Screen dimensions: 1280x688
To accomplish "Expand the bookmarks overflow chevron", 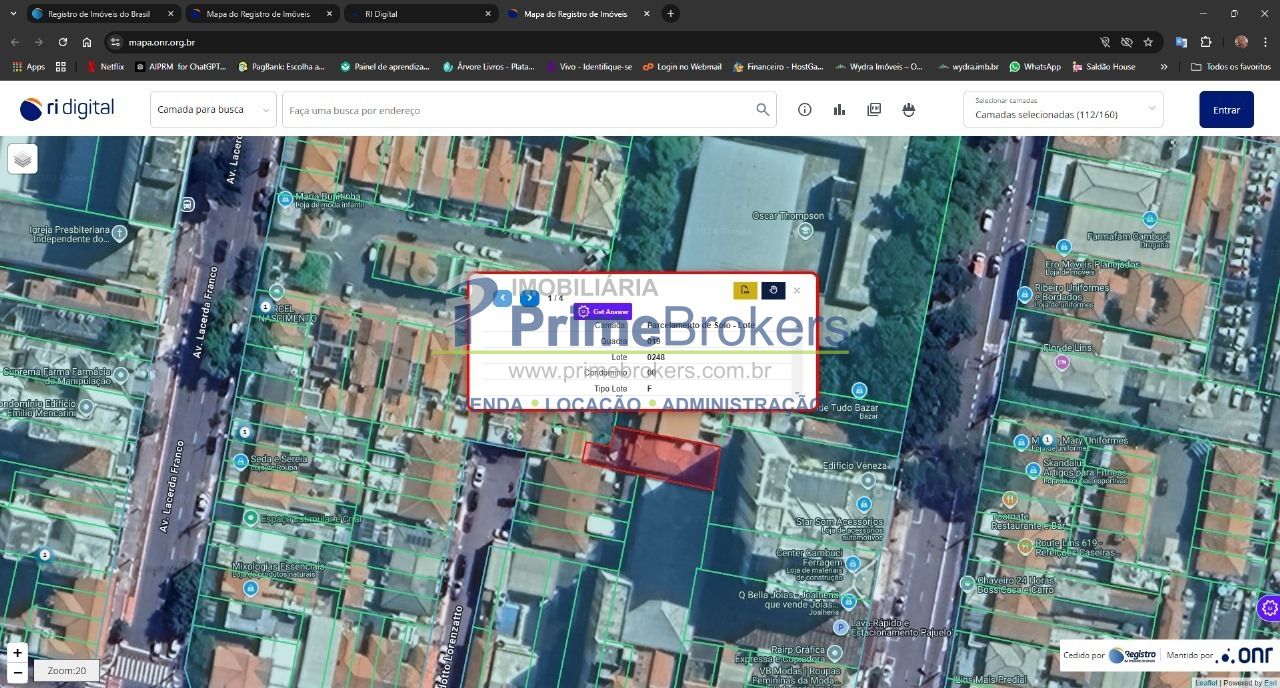I will pos(1163,67).
